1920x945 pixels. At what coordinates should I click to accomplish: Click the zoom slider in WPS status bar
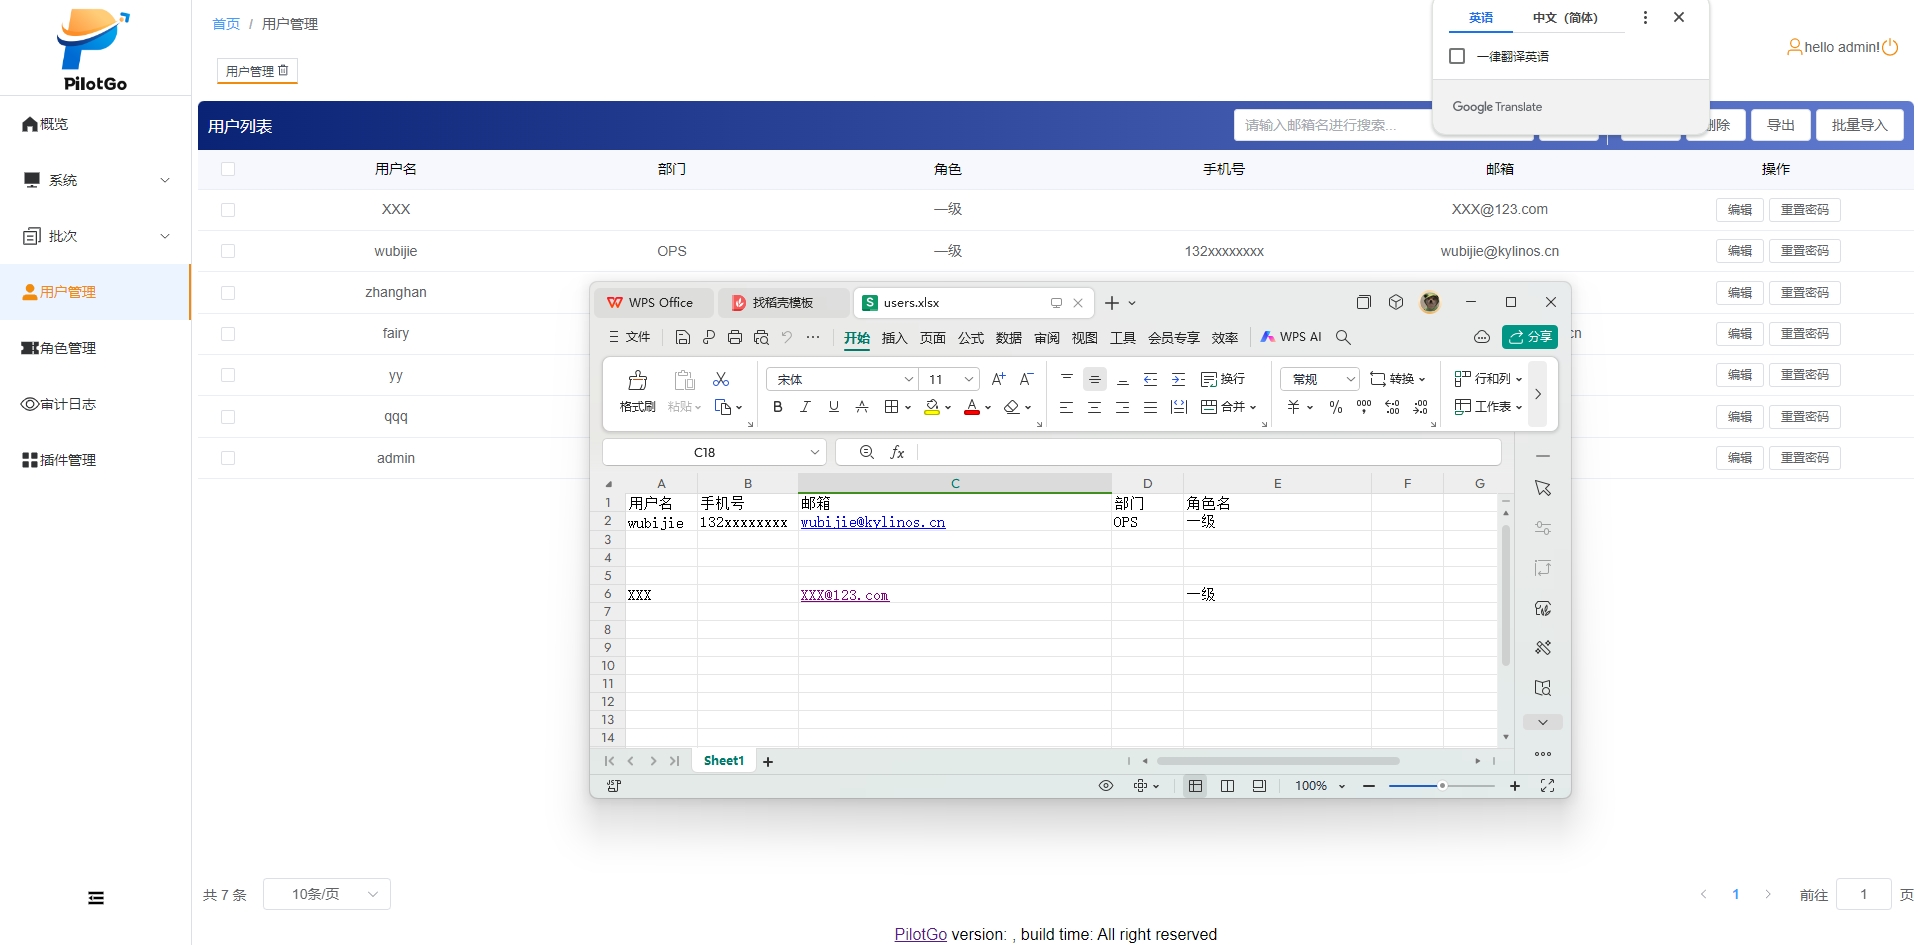[x=1442, y=786]
